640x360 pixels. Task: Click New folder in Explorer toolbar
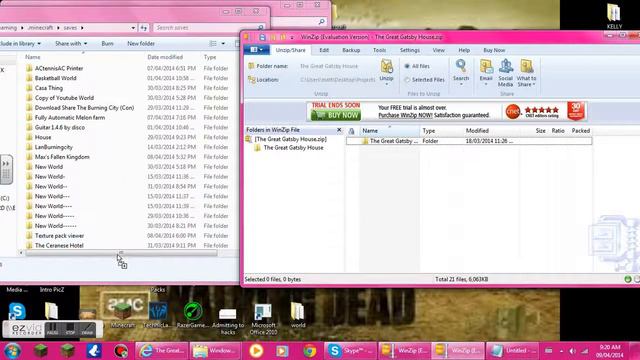pyautogui.click(x=141, y=43)
